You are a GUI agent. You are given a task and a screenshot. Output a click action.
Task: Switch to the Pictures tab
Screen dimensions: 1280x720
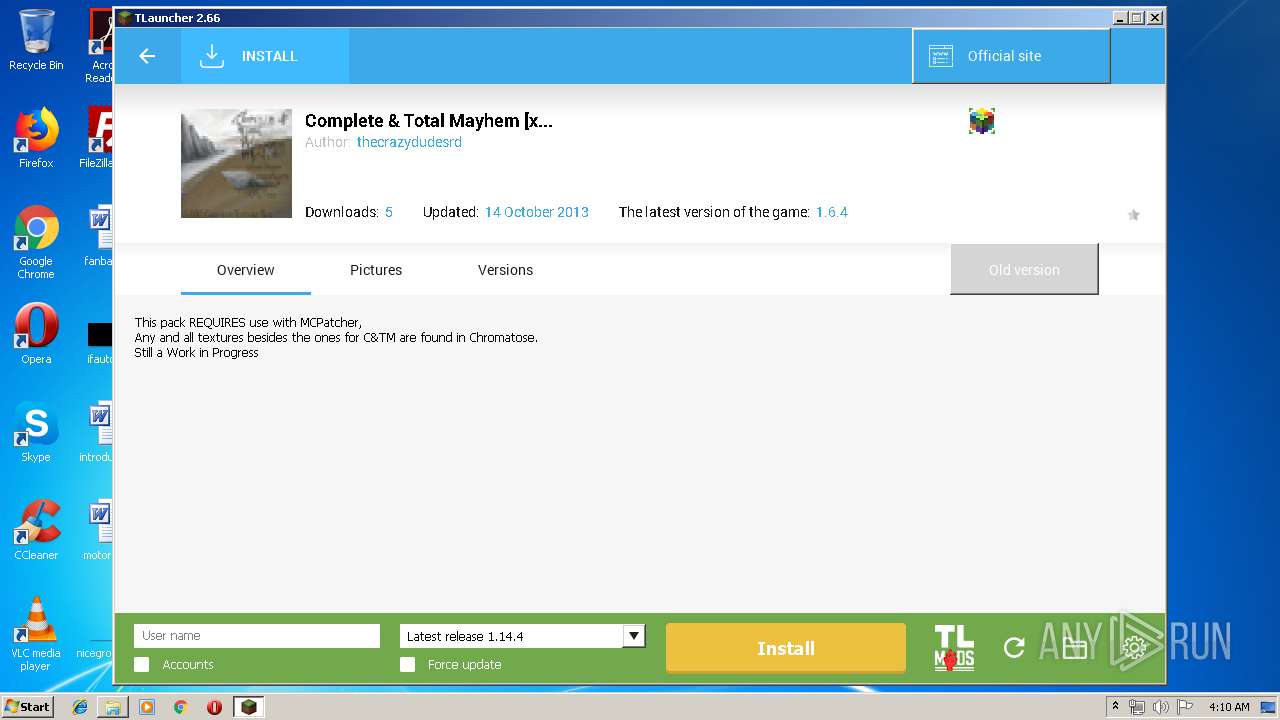click(376, 270)
